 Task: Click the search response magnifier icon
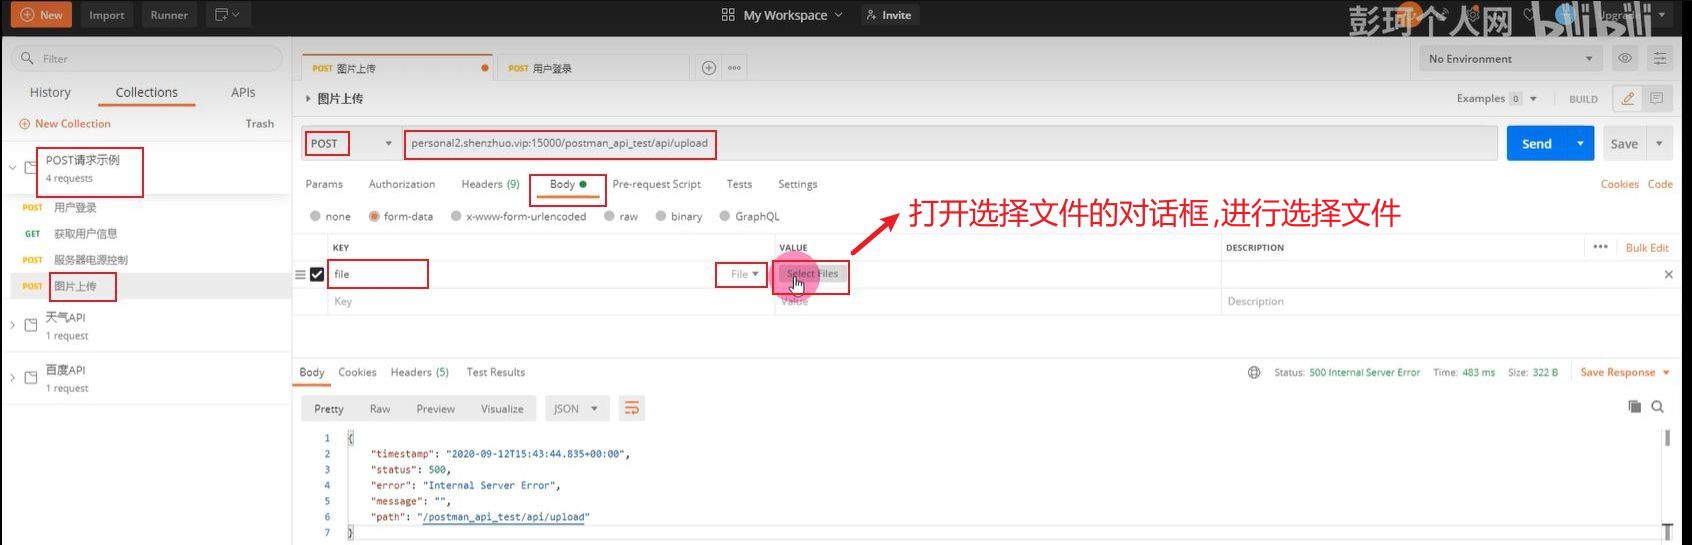1657,407
